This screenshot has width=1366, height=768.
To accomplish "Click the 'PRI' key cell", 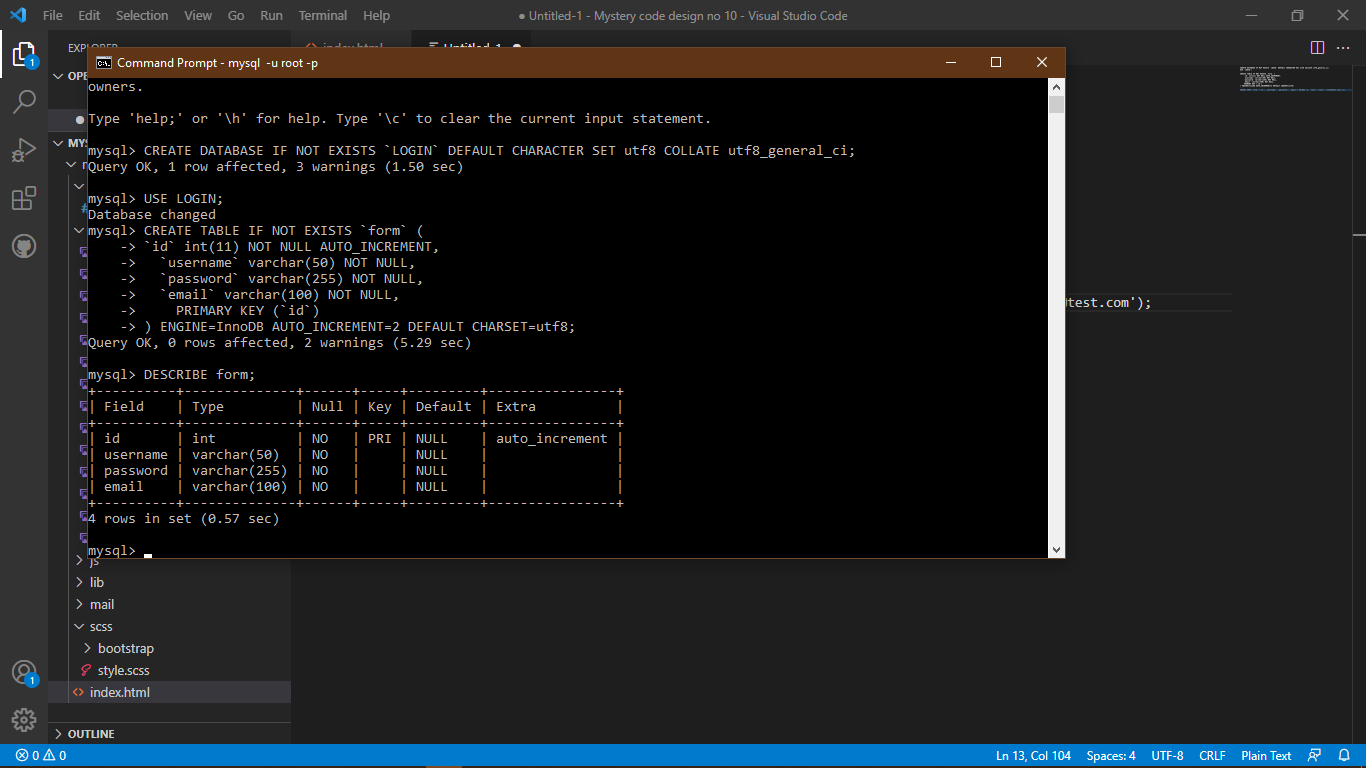I will [380, 439].
